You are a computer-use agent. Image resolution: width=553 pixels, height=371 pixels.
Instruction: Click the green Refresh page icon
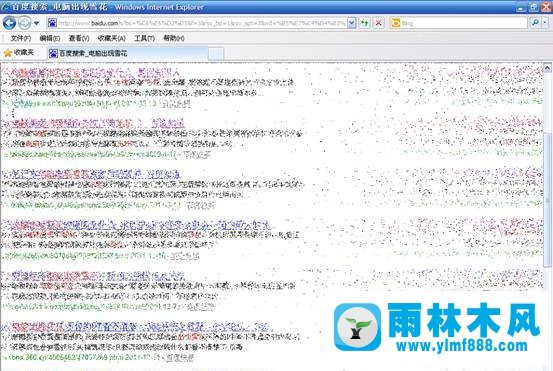click(x=364, y=23)
